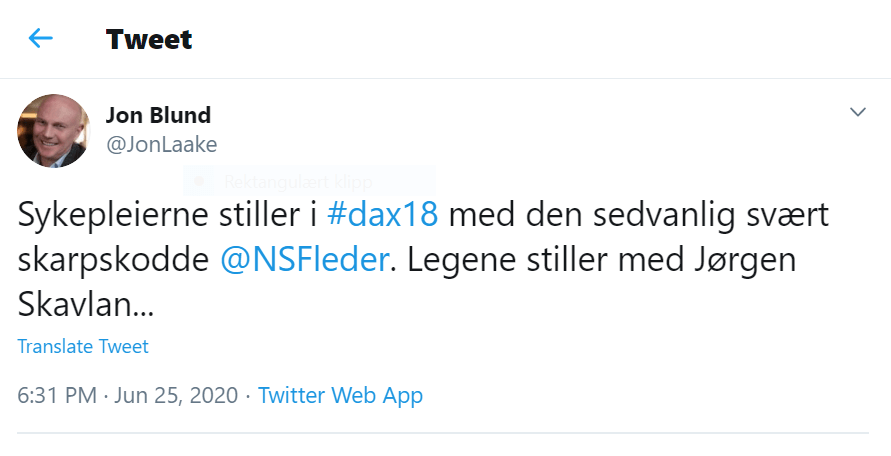Click the @JonLaake handle

pos(162,144)
